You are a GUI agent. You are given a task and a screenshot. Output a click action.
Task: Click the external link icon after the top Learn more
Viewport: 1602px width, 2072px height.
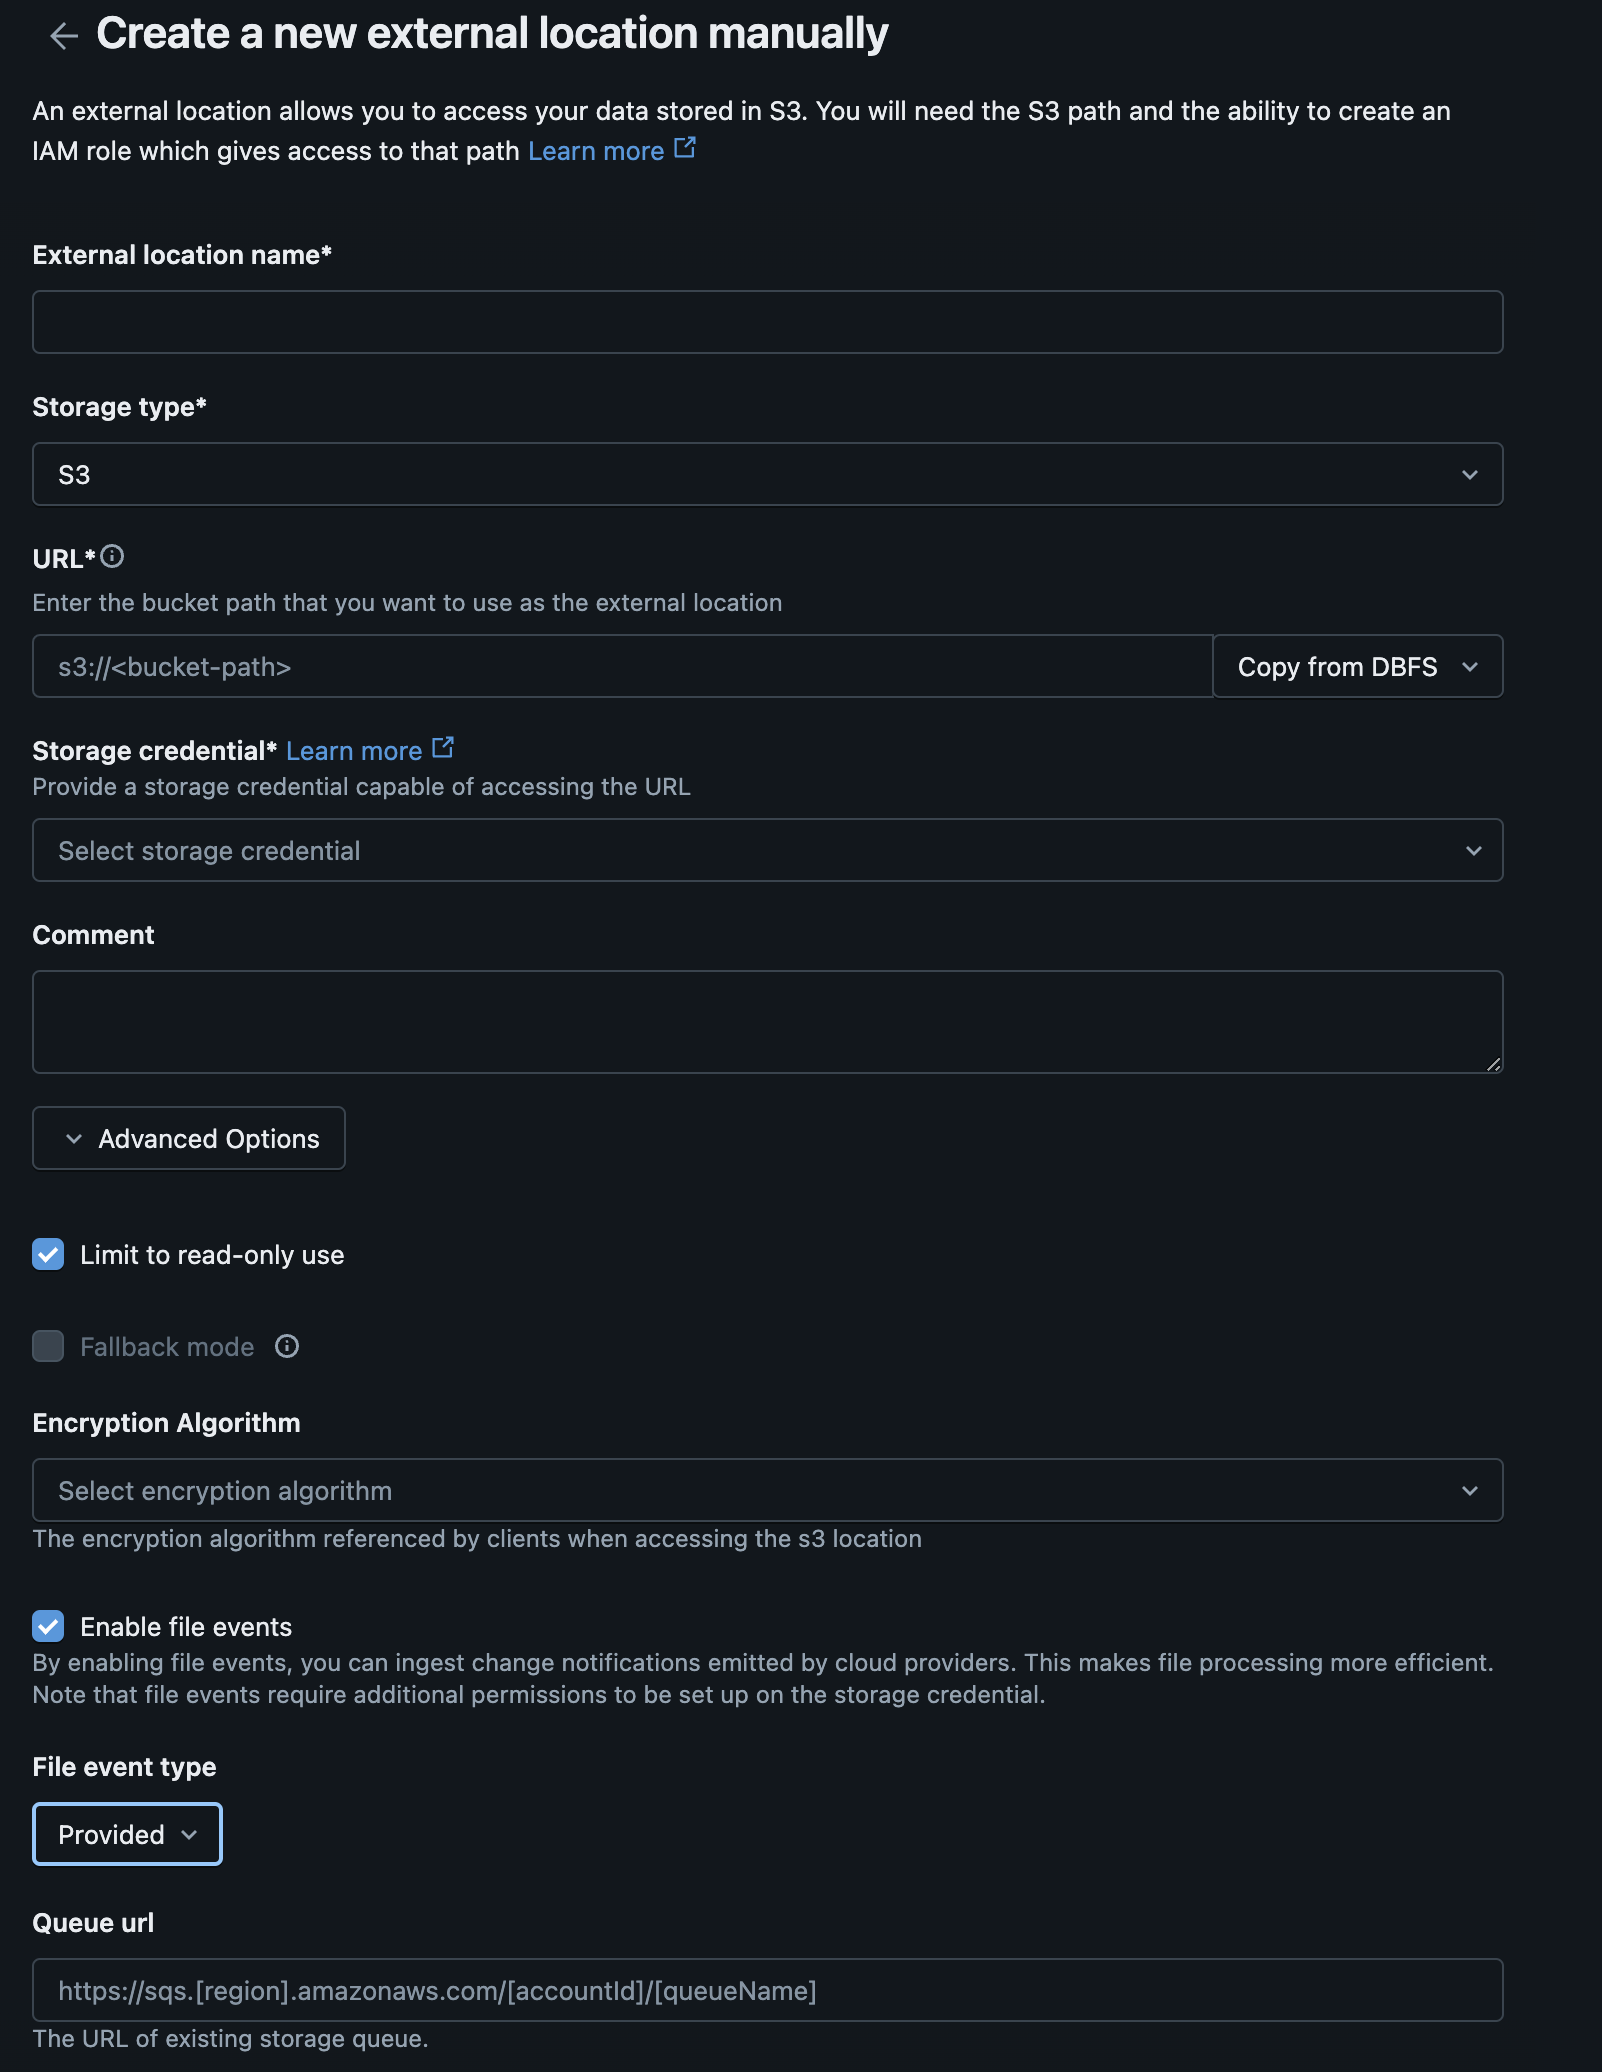[685, 148]
